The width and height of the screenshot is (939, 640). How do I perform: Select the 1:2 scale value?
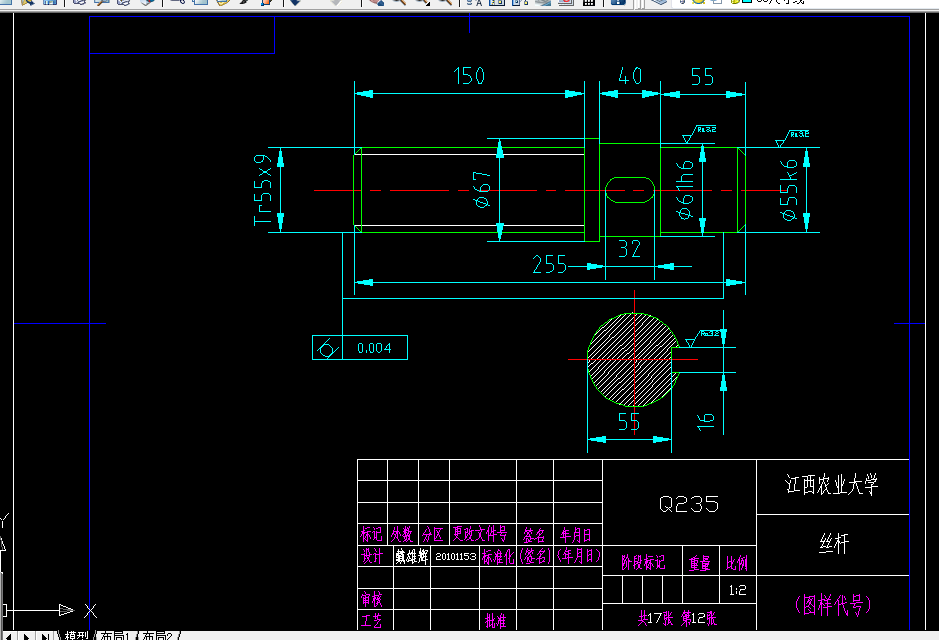click(x=737, y=590)
